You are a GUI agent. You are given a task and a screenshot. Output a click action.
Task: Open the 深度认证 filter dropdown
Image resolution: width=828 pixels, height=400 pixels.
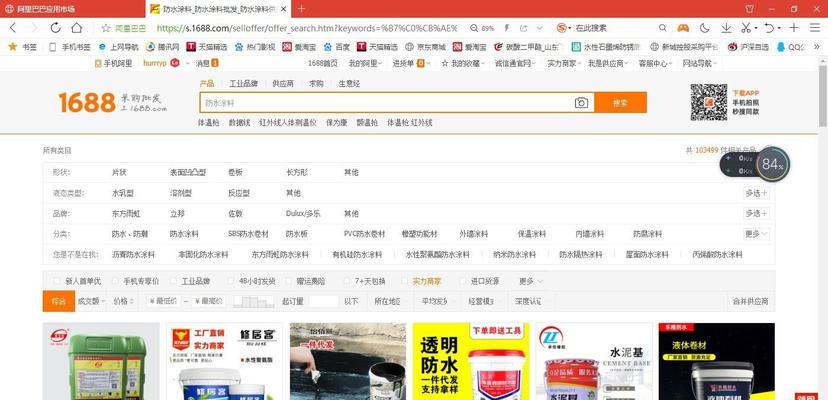coord(529,301)
